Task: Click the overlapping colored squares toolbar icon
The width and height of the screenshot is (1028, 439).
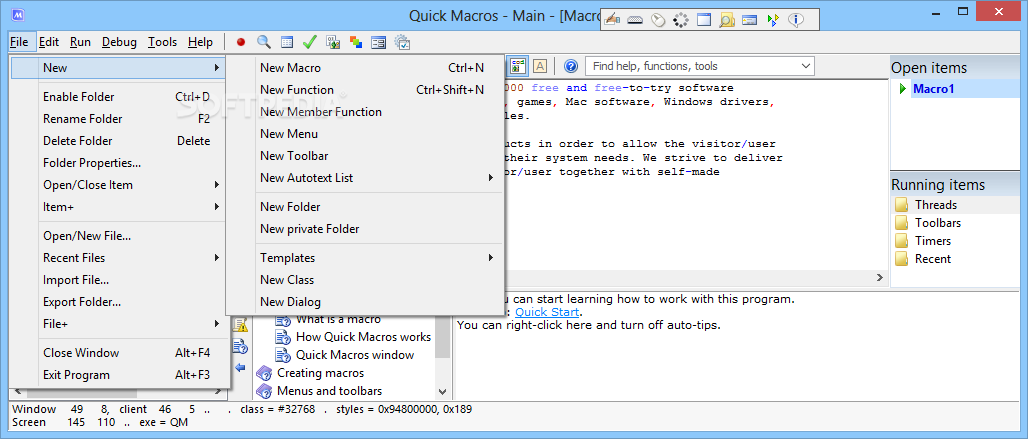Action: click(356, 42)
